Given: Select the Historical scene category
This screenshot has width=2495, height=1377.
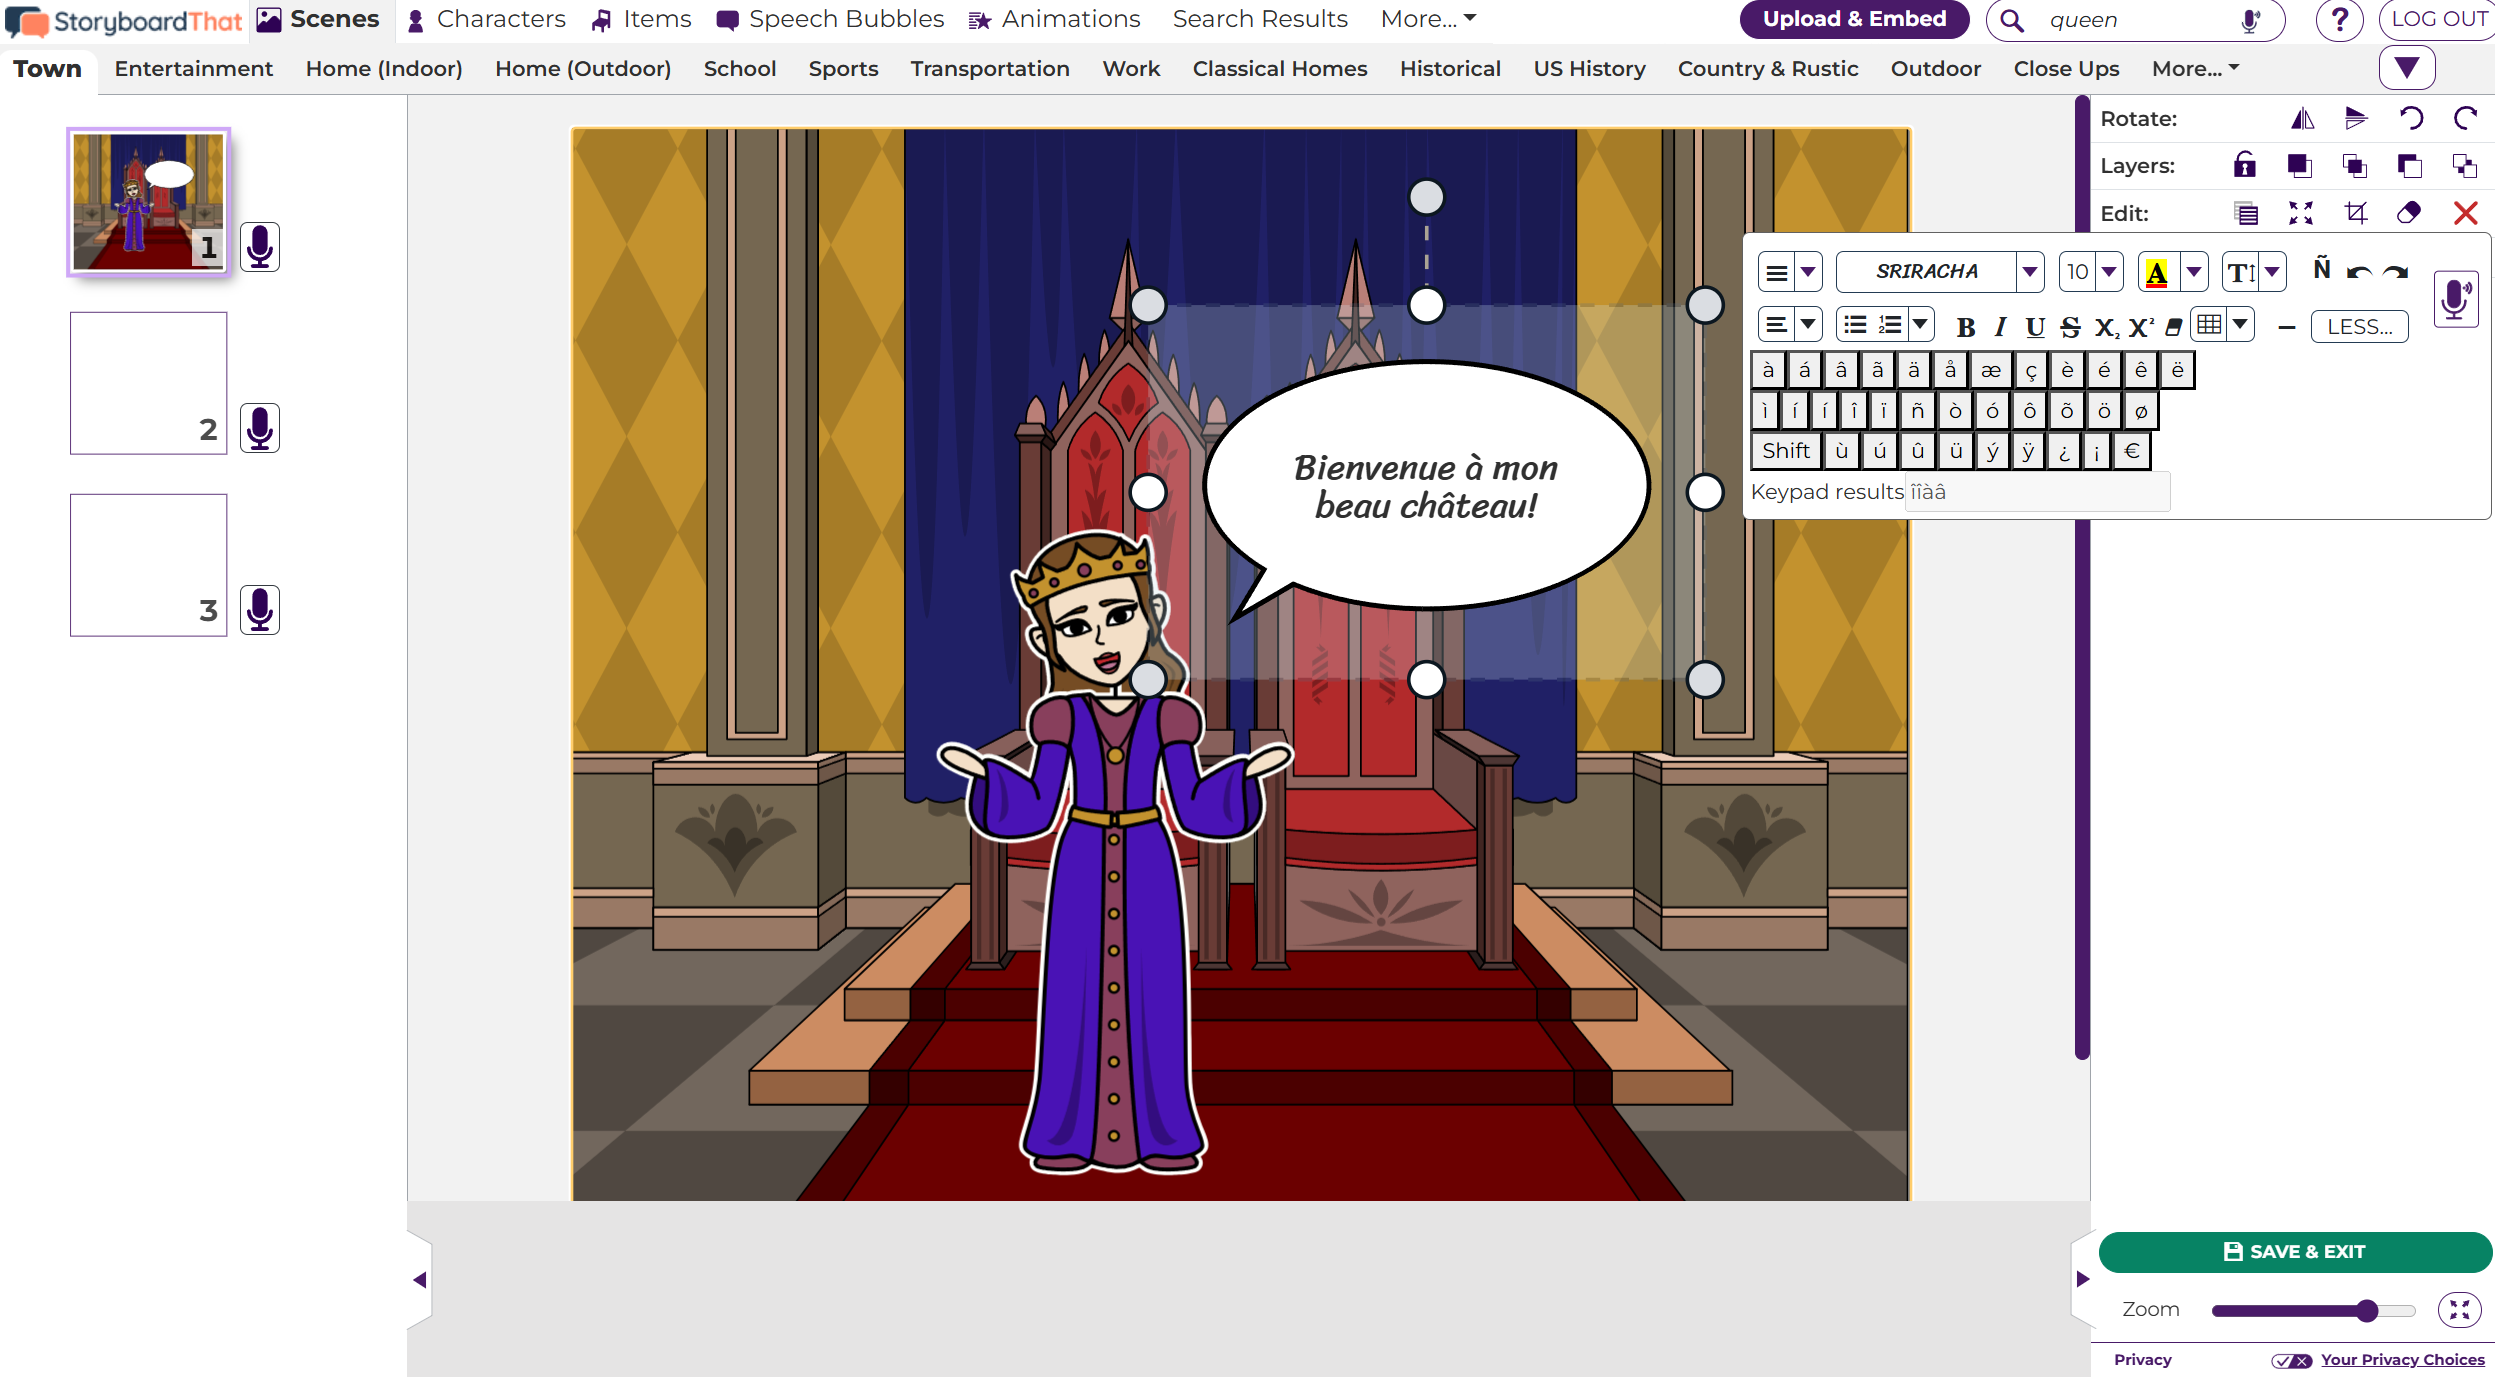Looking at the screenshot, I should [1450, 69].
